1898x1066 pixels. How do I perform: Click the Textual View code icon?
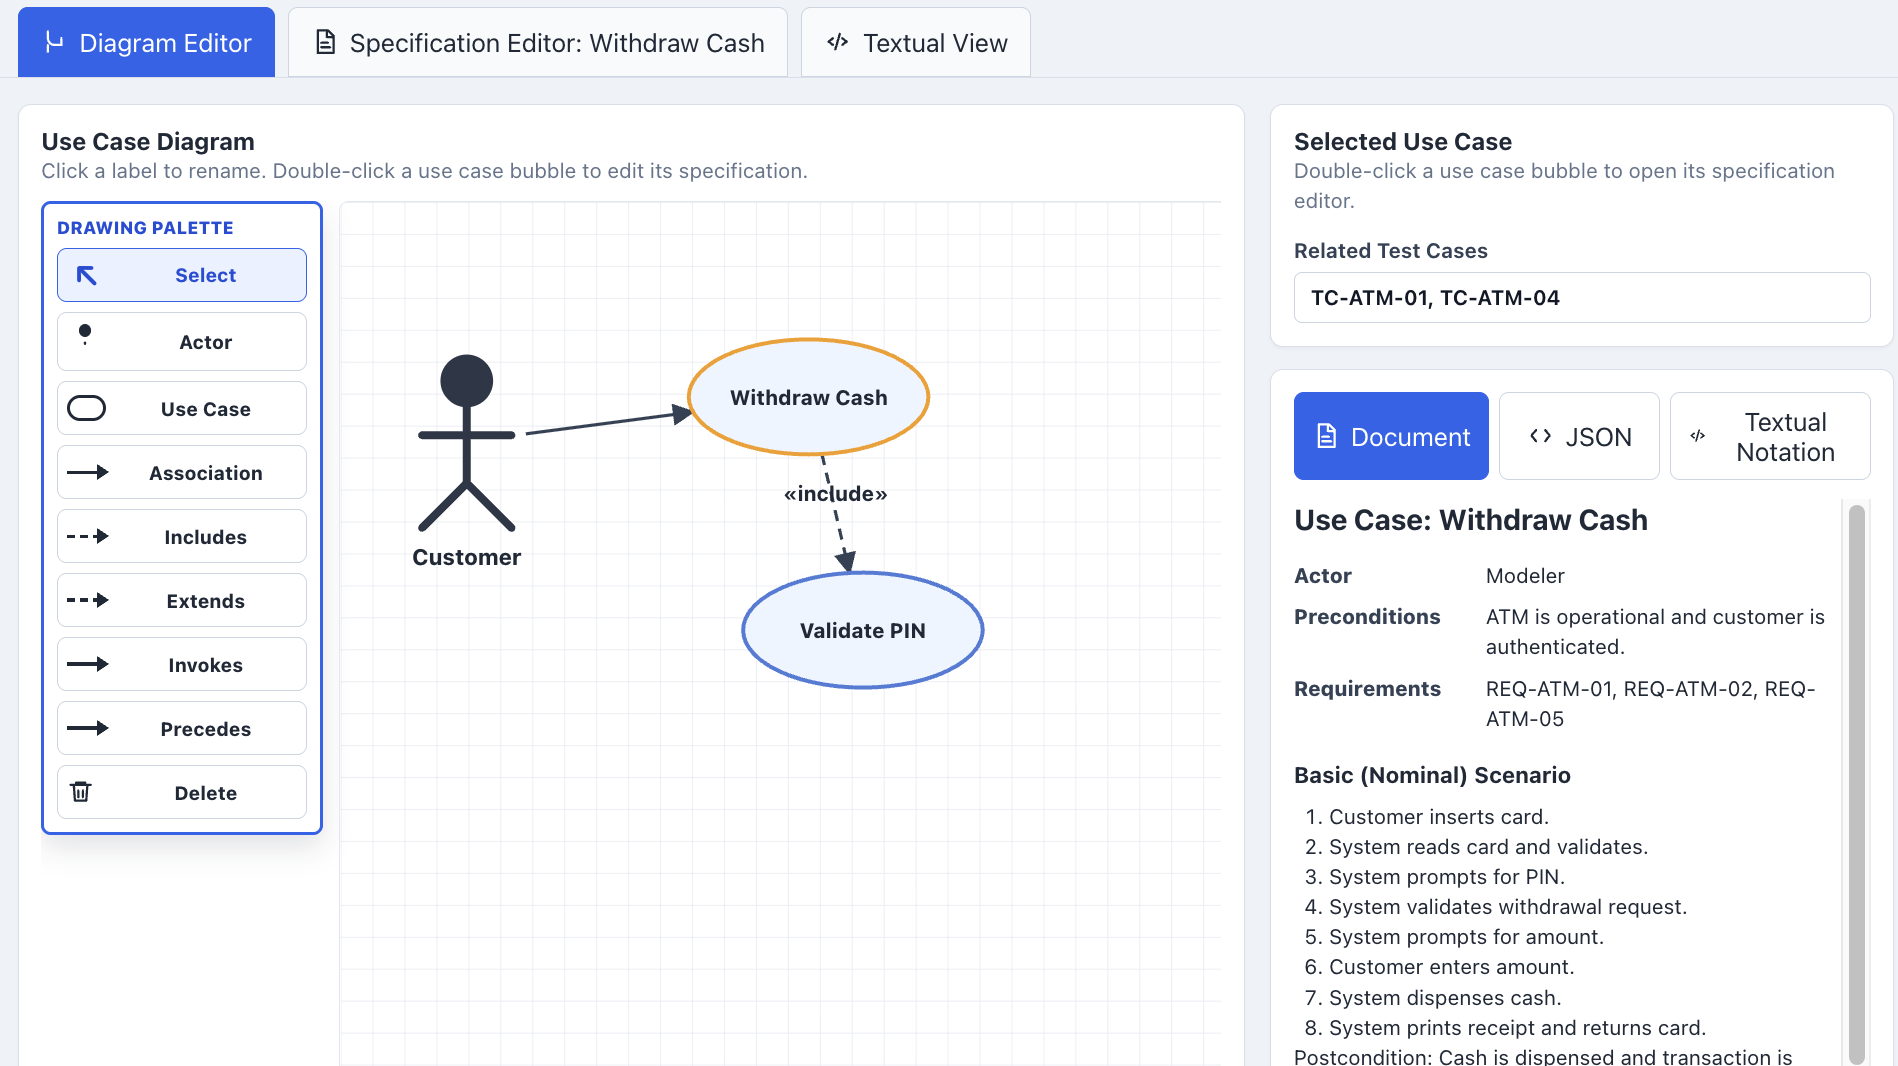tap(838, 42)
